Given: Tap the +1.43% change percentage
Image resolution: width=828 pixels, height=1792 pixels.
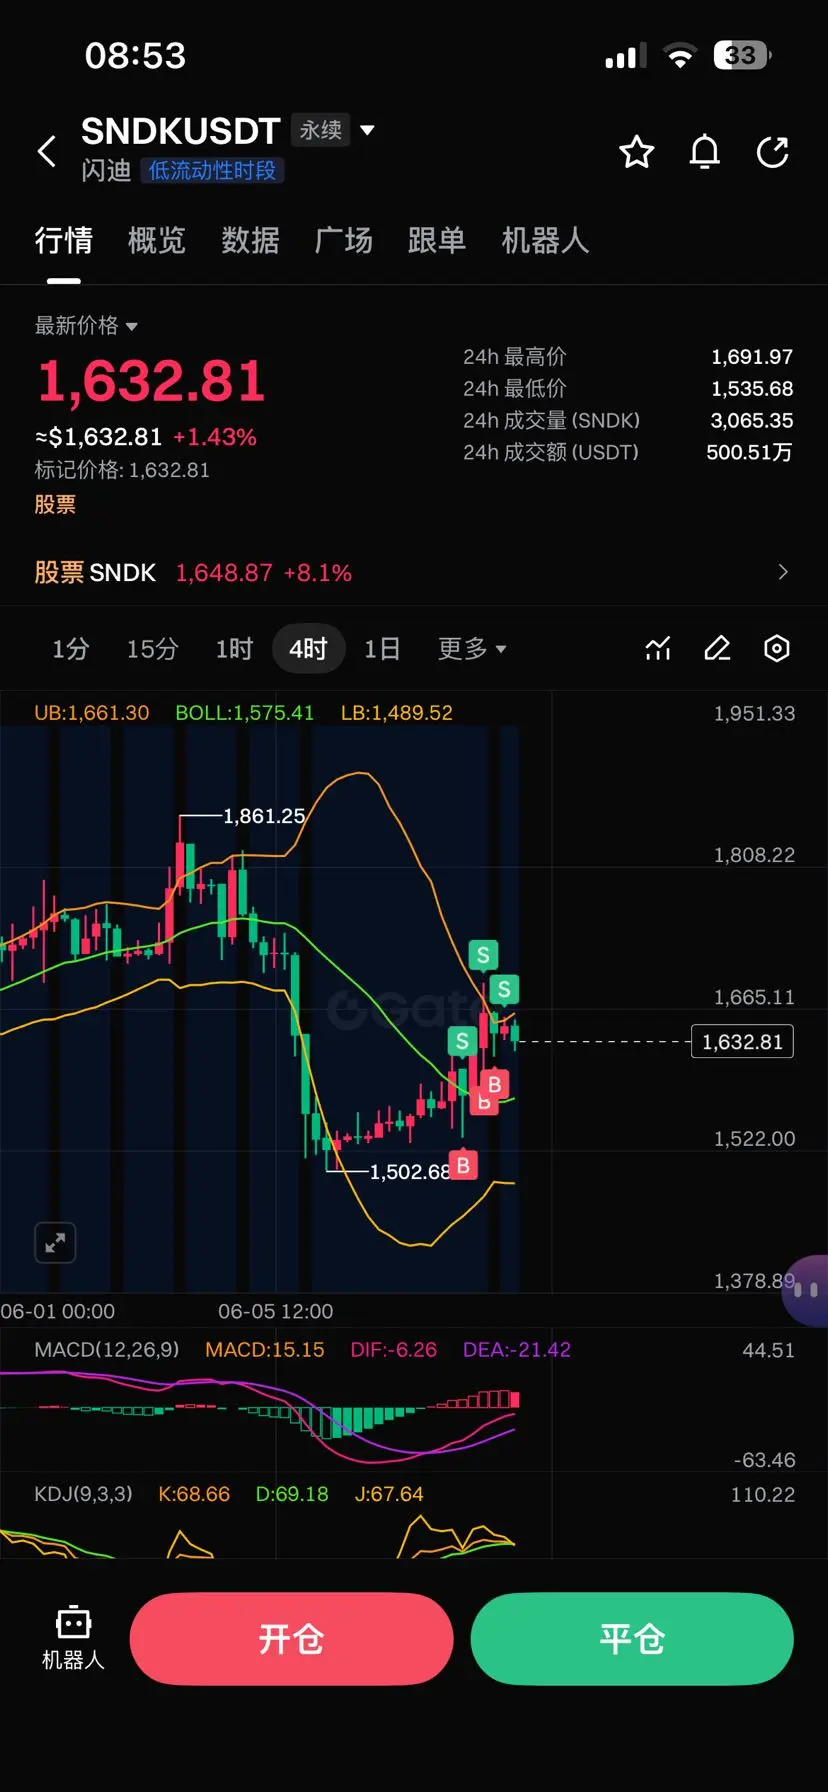Looking at the screenshot, I should pos(215,437).
